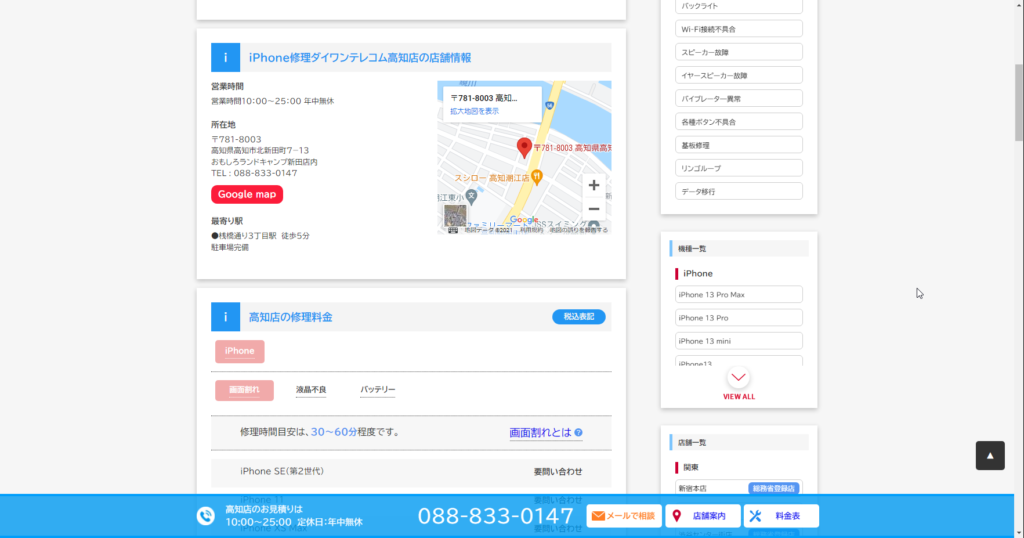Image resolution: width=1024 pixels, height=538 pixels.
Task: Click the info icon by 店舗情報 heading
Action: click(225, 57)
